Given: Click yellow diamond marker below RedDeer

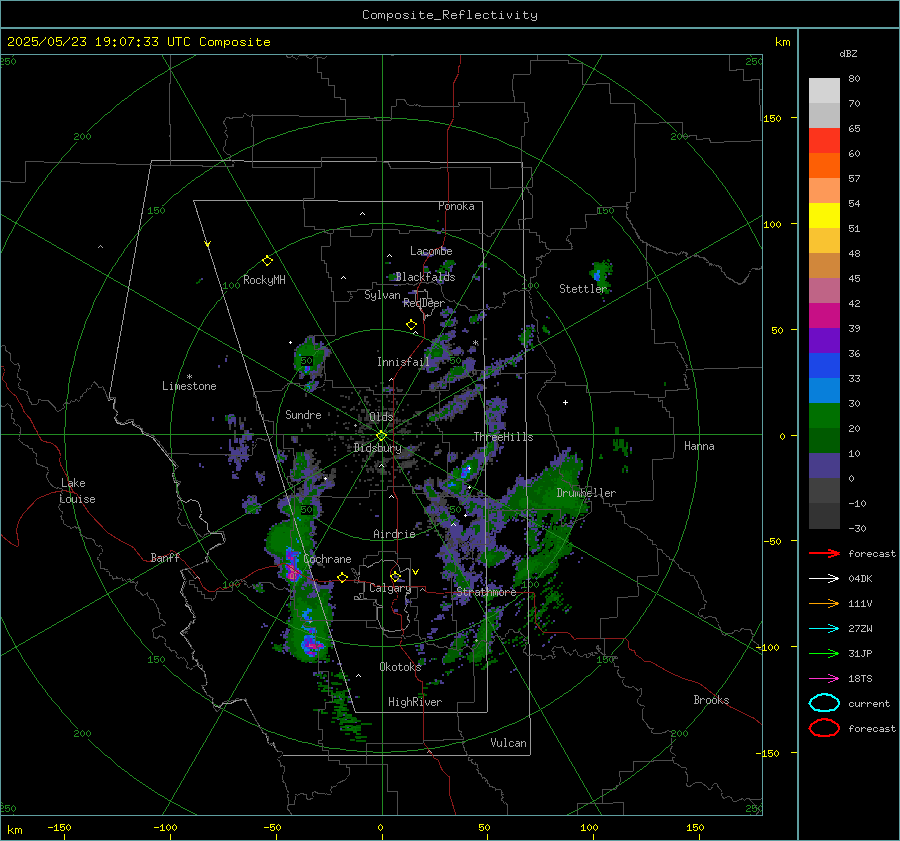Looking at the screenshot, I should coord(411,325).
